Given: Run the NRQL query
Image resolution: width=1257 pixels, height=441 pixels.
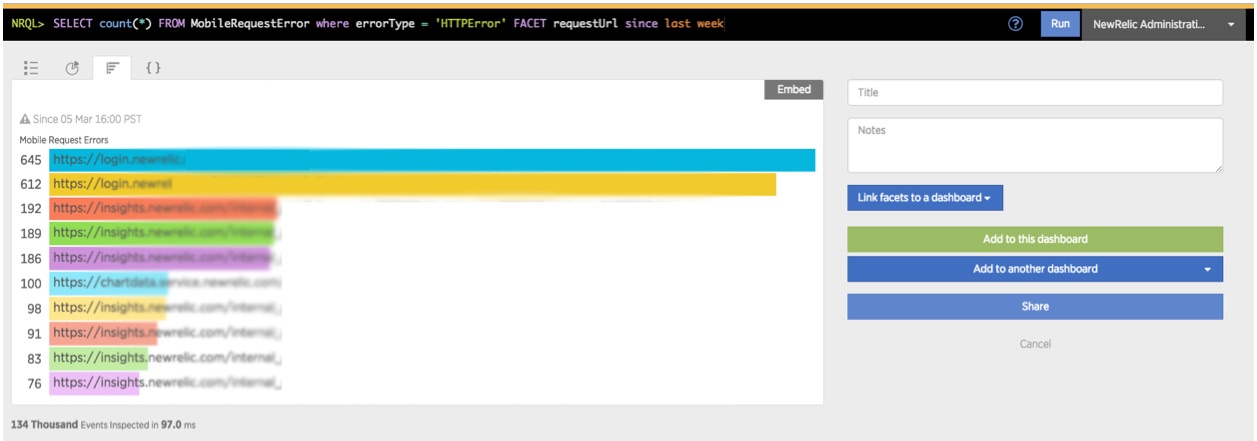Looking at the screenshot, I should [x=1060, y=24].
